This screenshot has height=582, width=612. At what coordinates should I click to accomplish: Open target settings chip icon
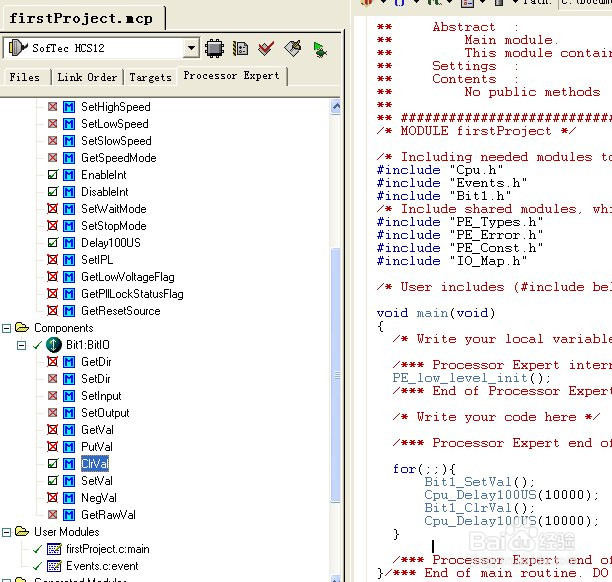(x=214, y=48)
